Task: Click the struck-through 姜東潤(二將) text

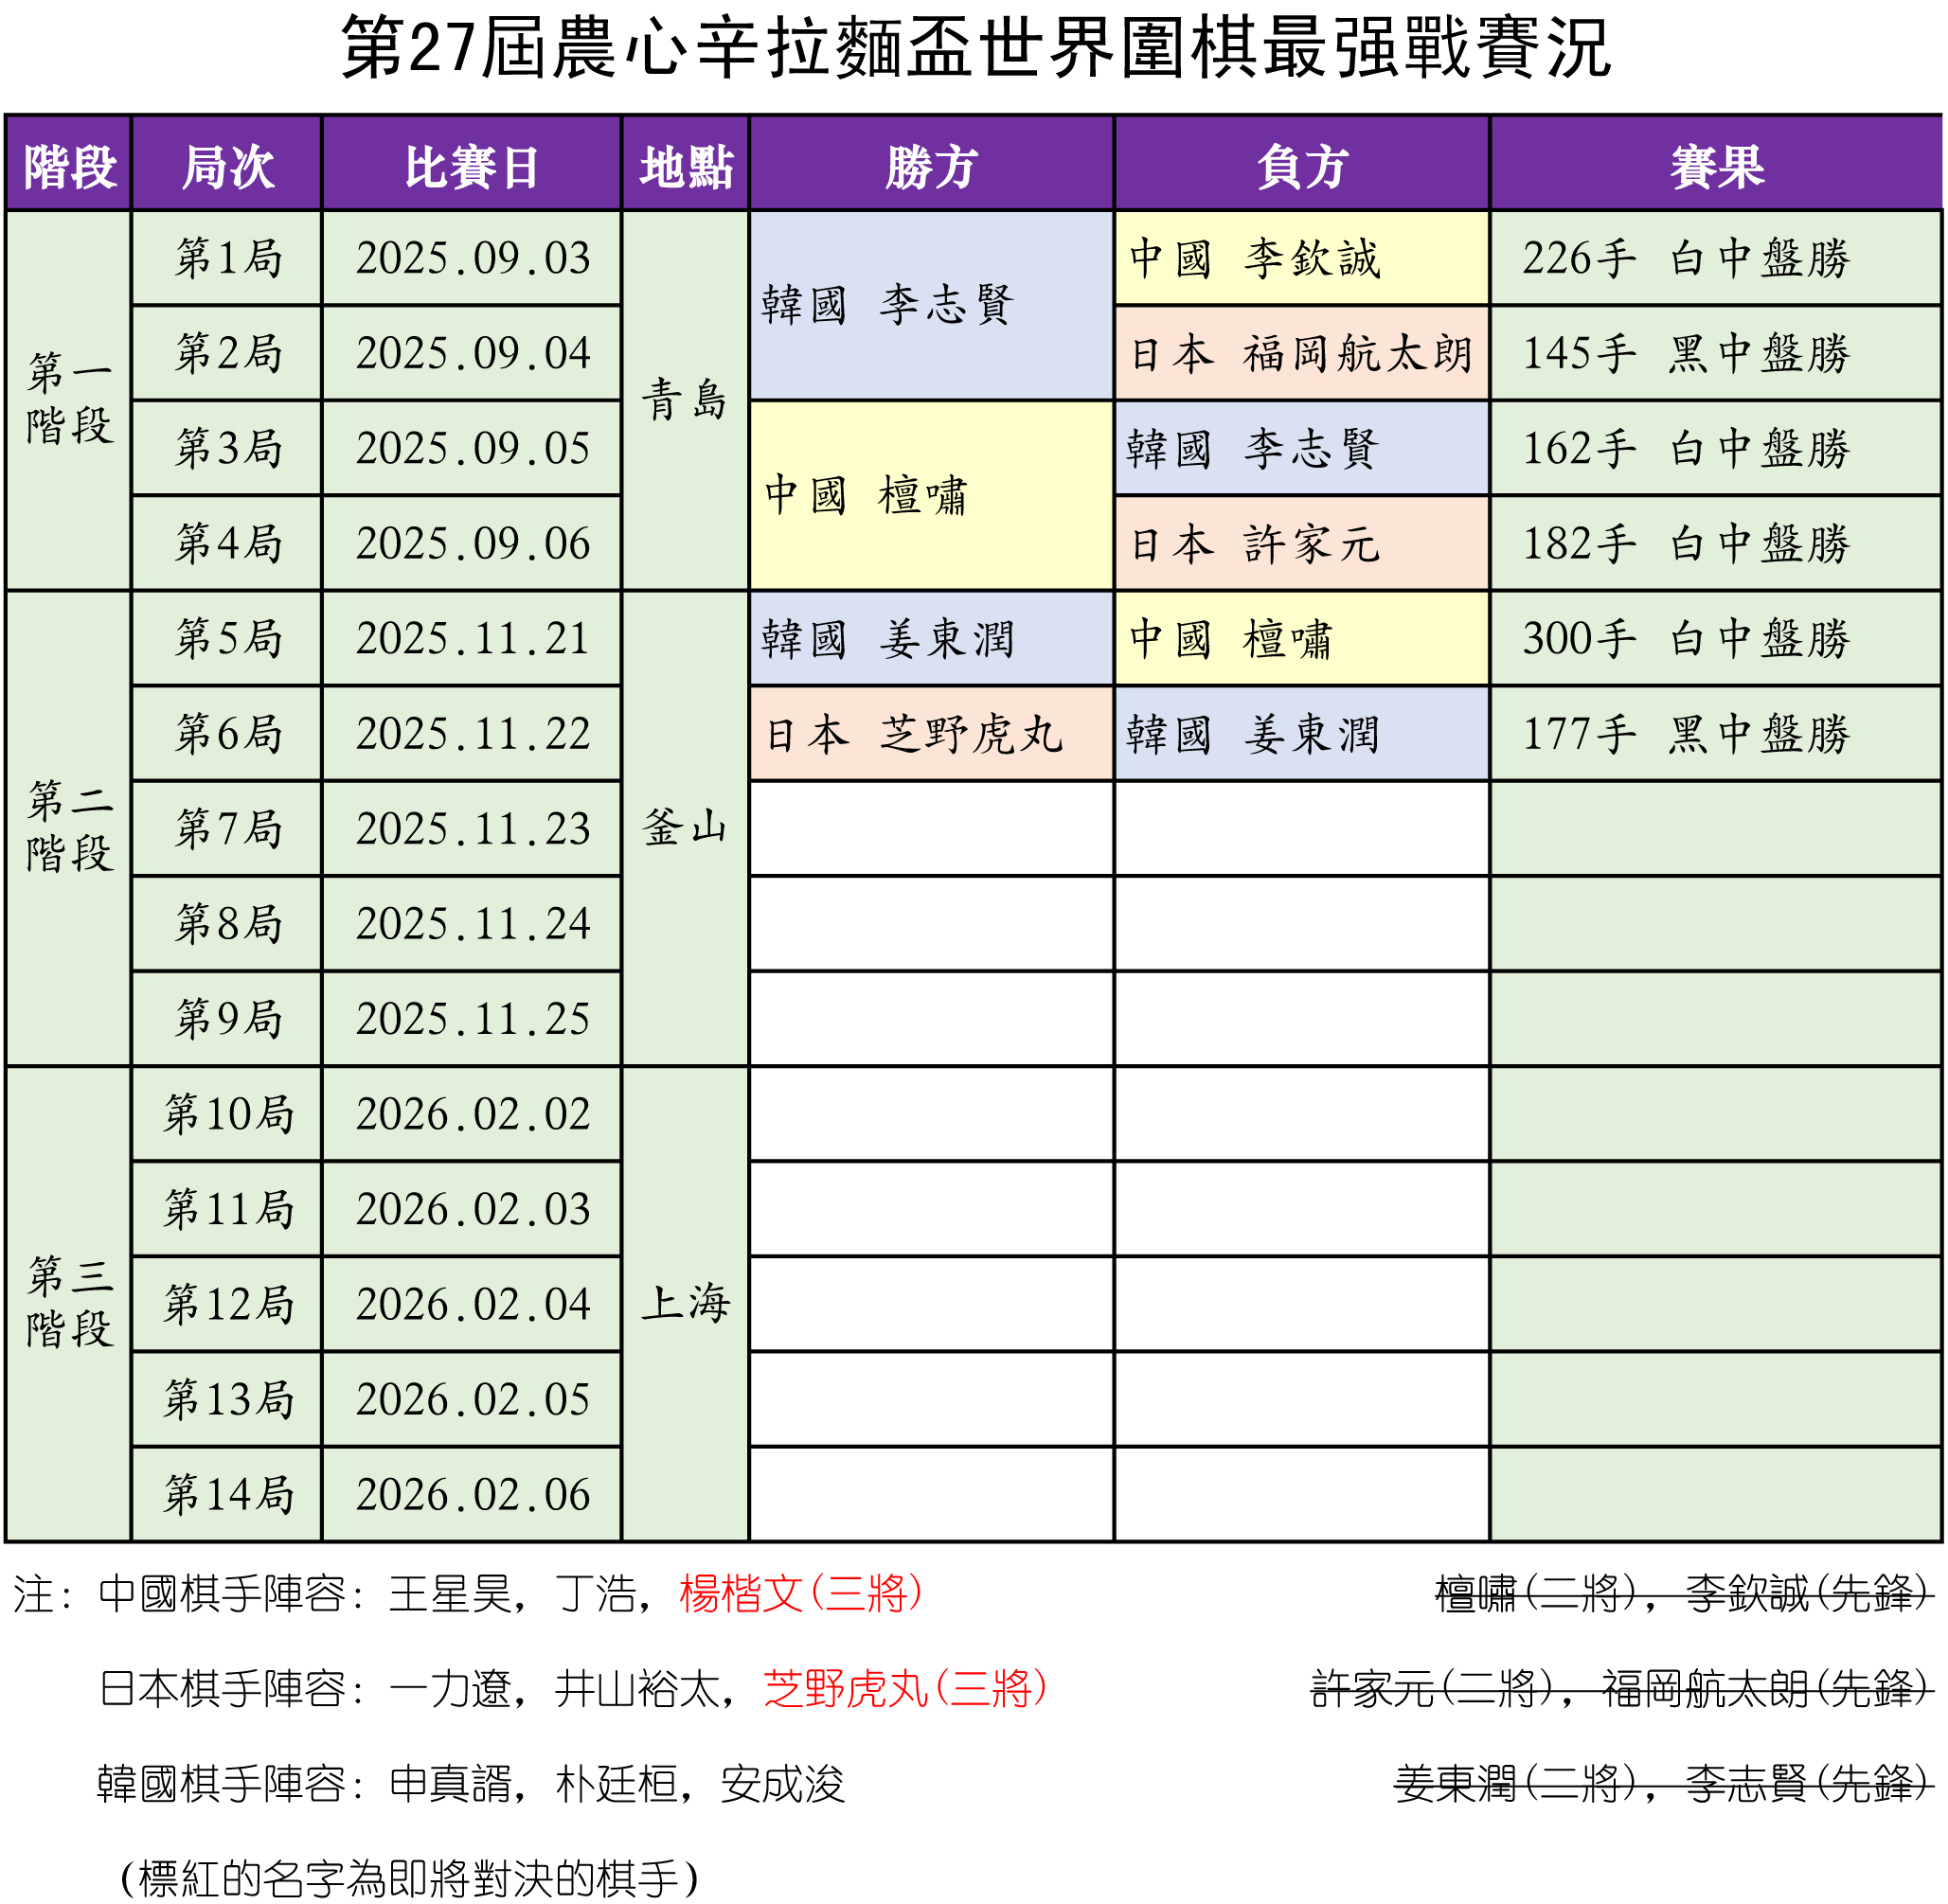Action: [1516, 1784]
